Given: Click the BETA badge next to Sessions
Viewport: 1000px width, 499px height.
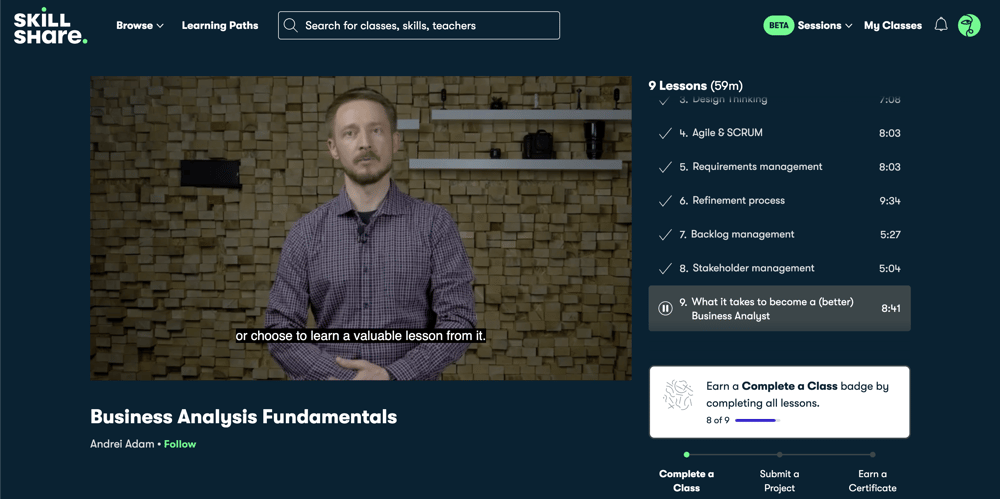Looking at the screenshot, I should (x=778, y=26).
